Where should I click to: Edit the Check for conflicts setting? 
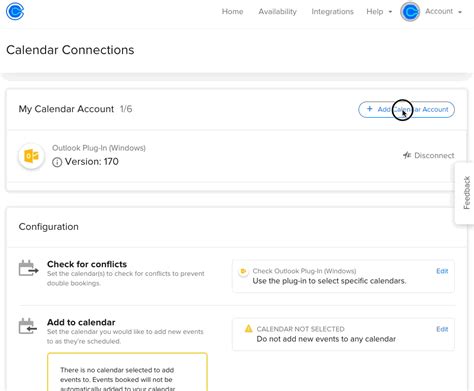click(x=442, y=271)
